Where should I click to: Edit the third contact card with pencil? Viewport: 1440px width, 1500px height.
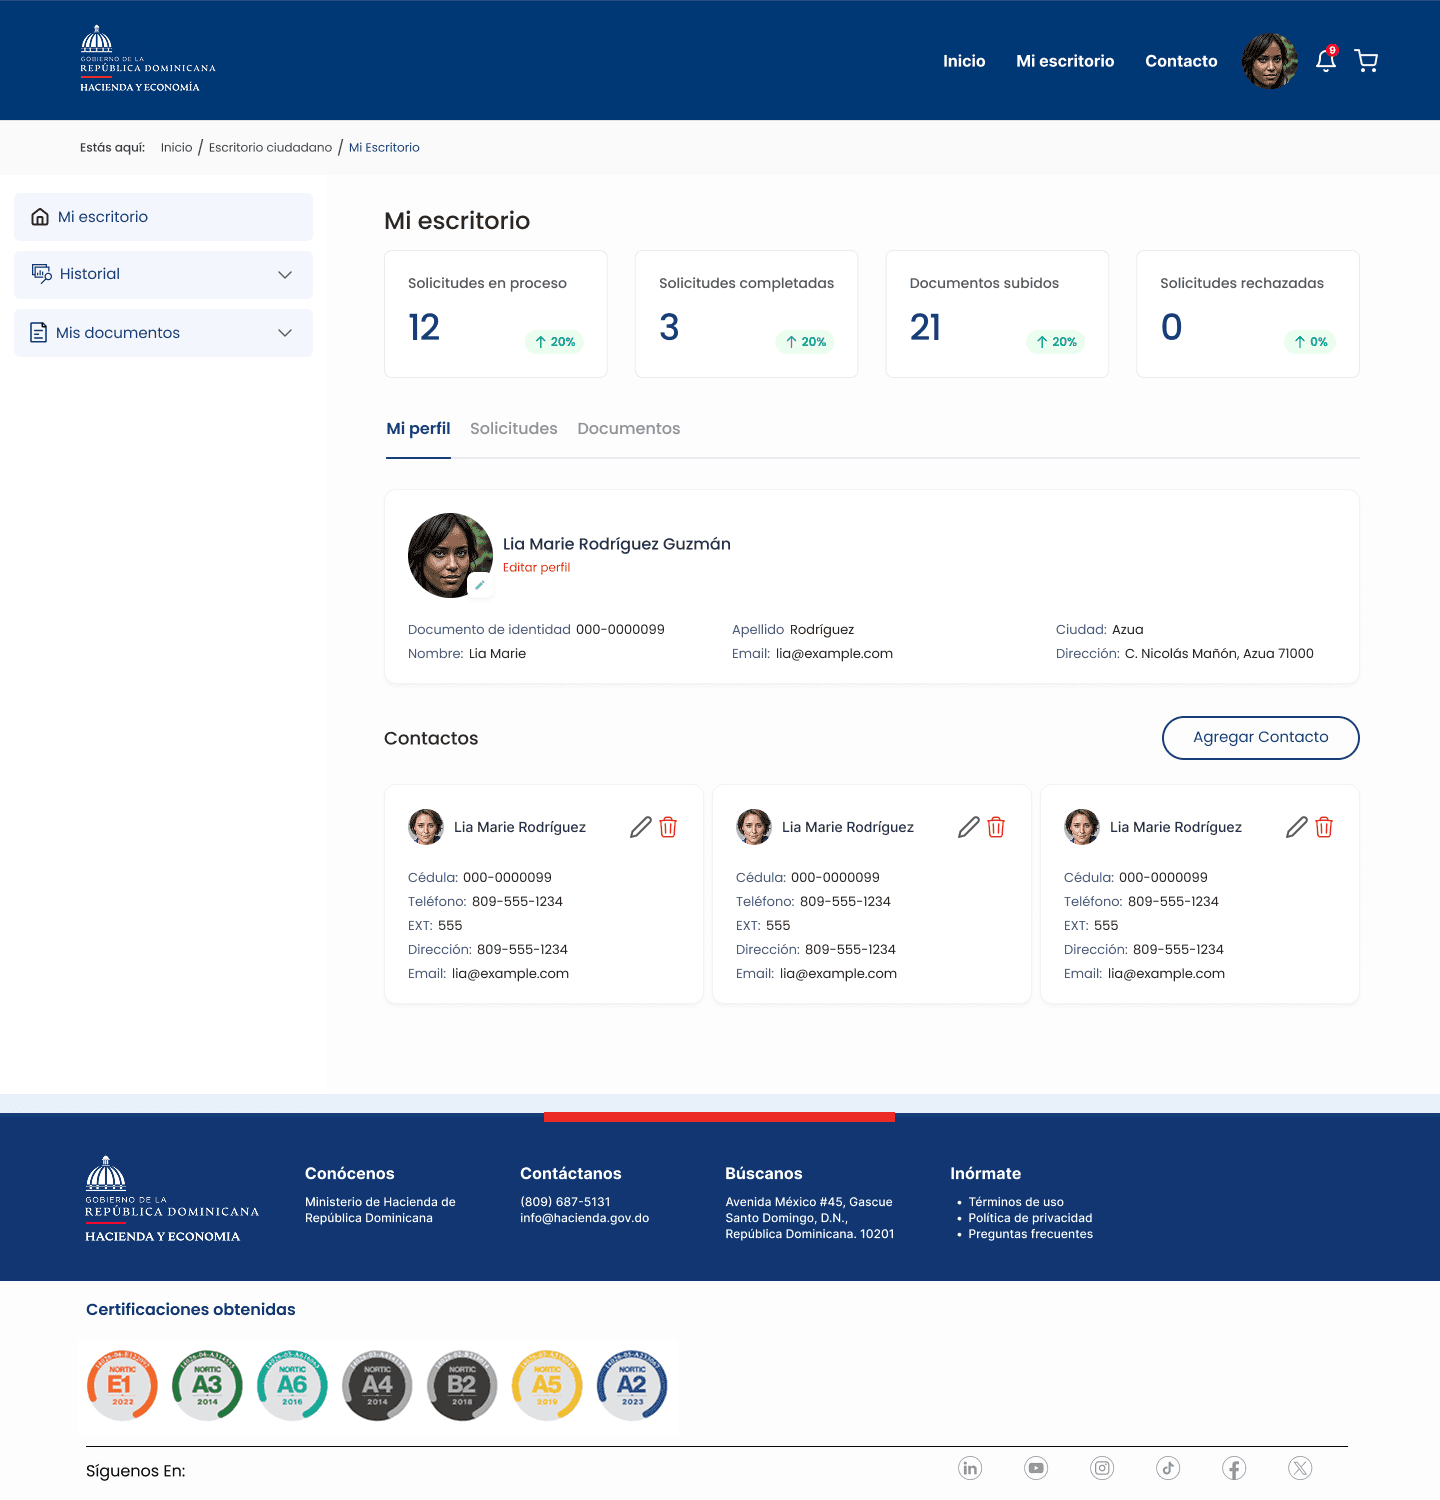pos(1297,827)
